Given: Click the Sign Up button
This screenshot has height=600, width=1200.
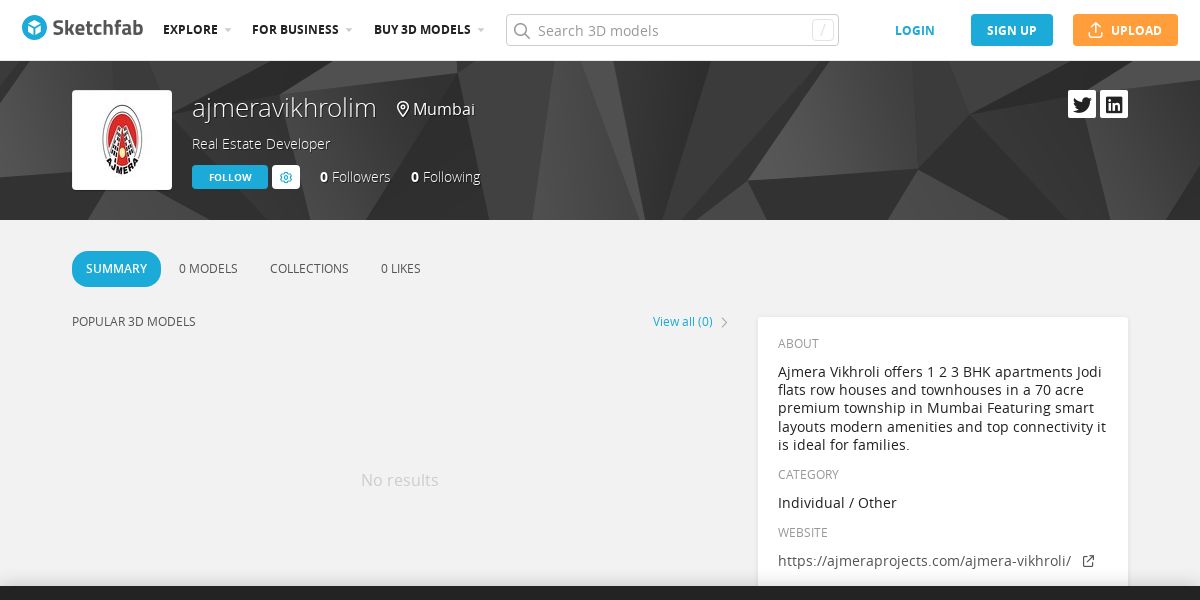Looking at the screenshot, I should tap(1012, 30).
